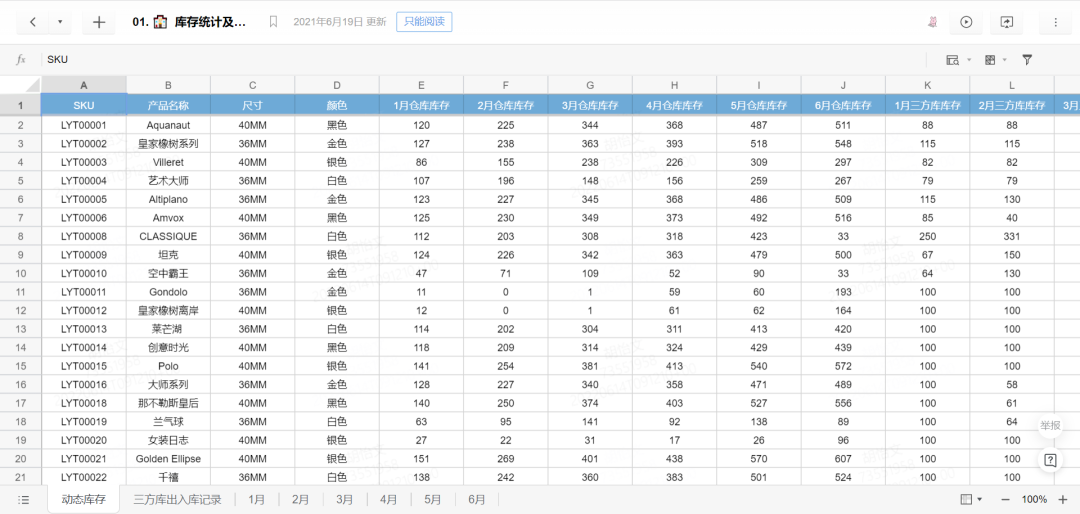Click the zoom out minus button
Viewport: 1080px width, 514px height.
pos(1005,500)
